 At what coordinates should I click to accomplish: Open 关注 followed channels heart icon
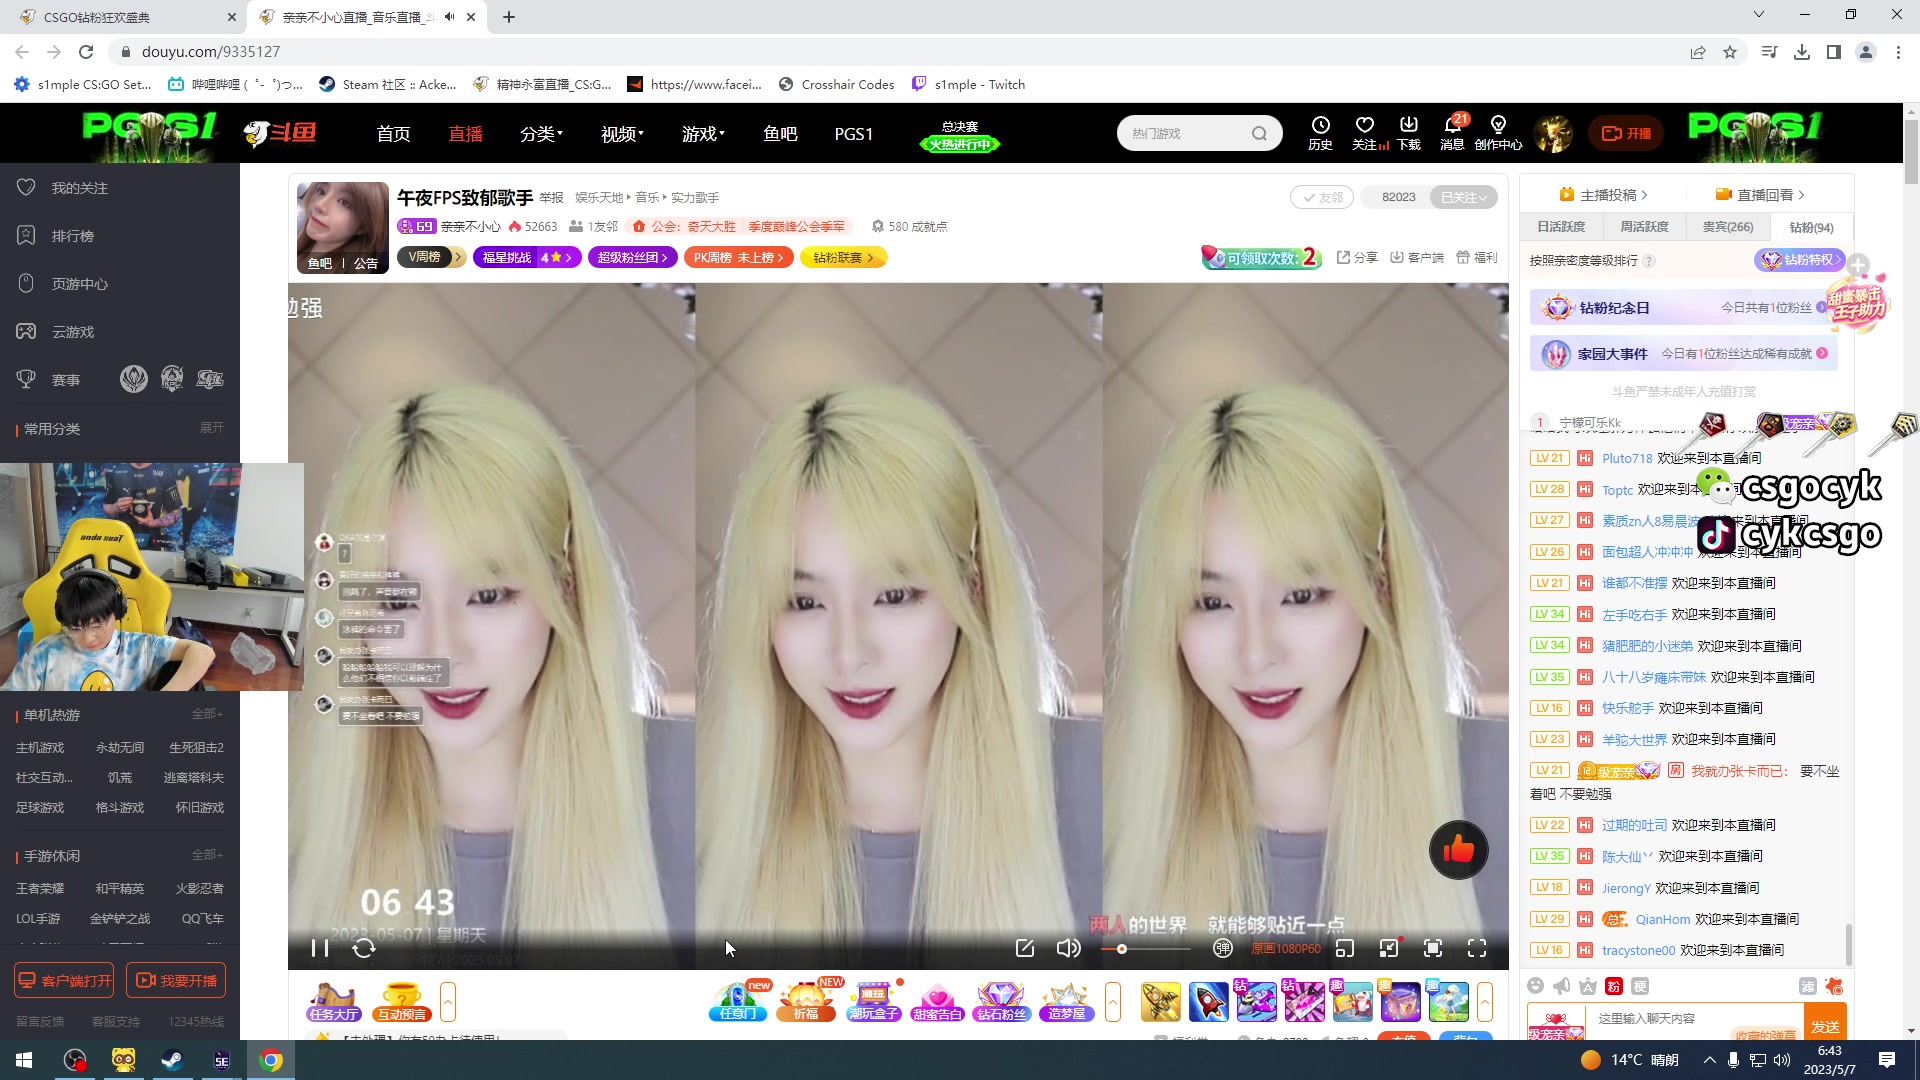(1365, 133)
